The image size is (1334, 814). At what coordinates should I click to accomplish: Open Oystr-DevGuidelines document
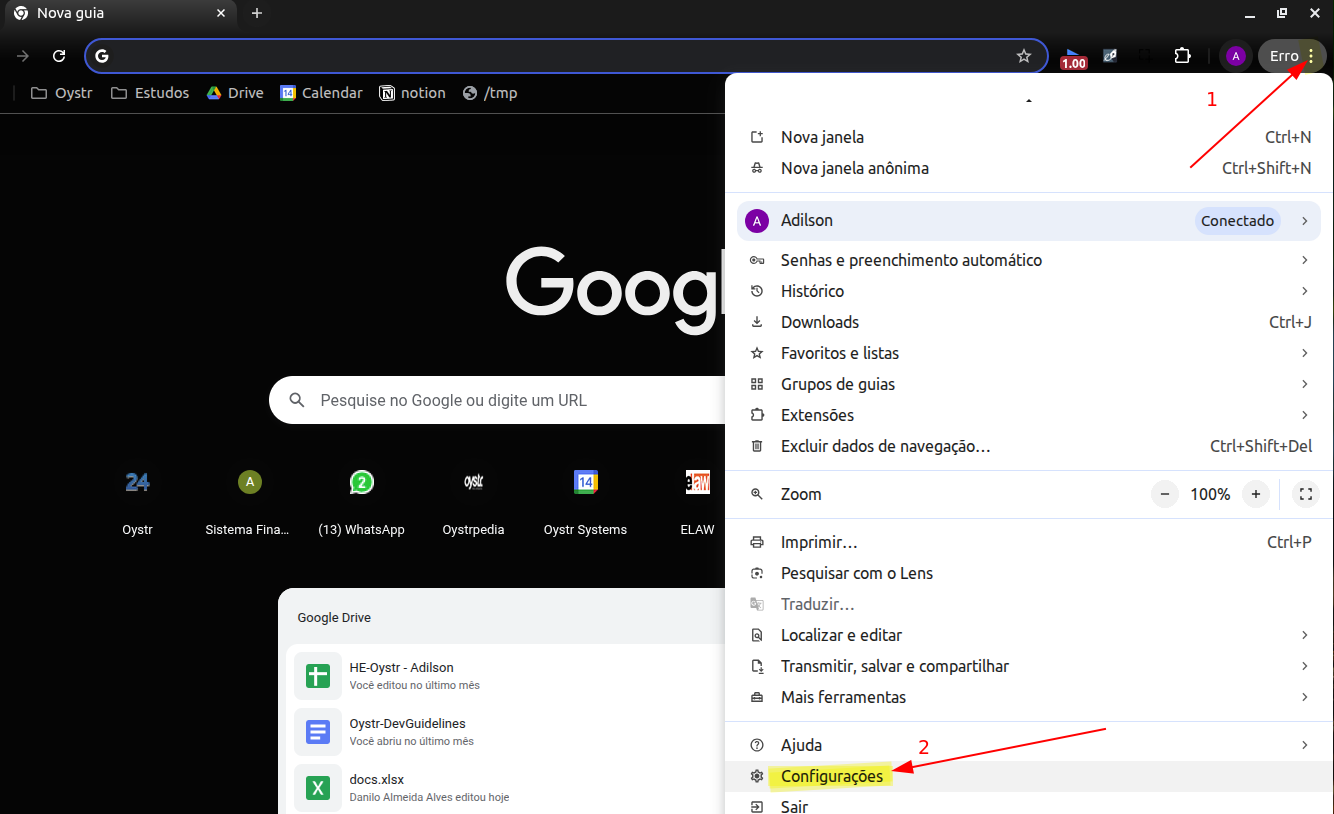click(x=505, y=732)
